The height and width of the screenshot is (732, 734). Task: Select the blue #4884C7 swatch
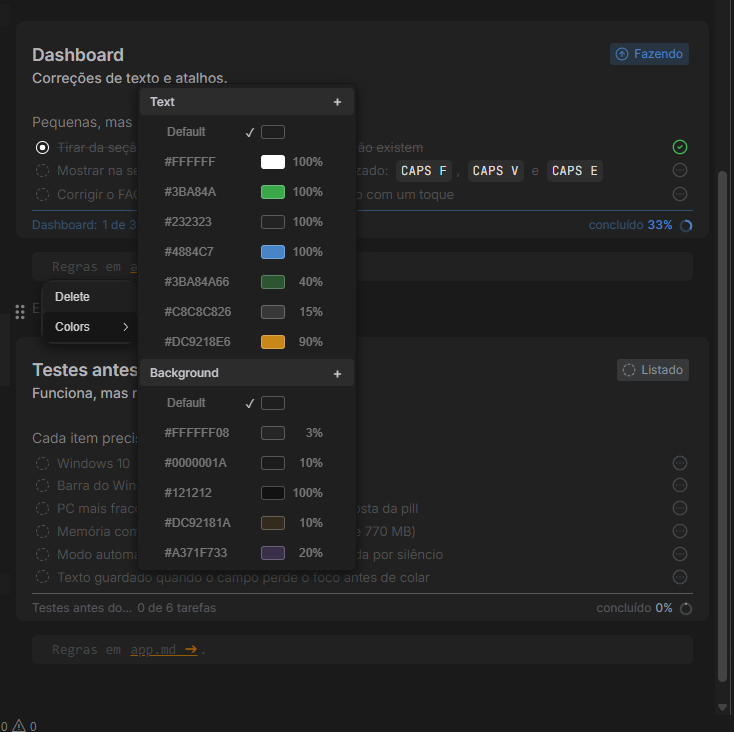click(x=273, y=252)
